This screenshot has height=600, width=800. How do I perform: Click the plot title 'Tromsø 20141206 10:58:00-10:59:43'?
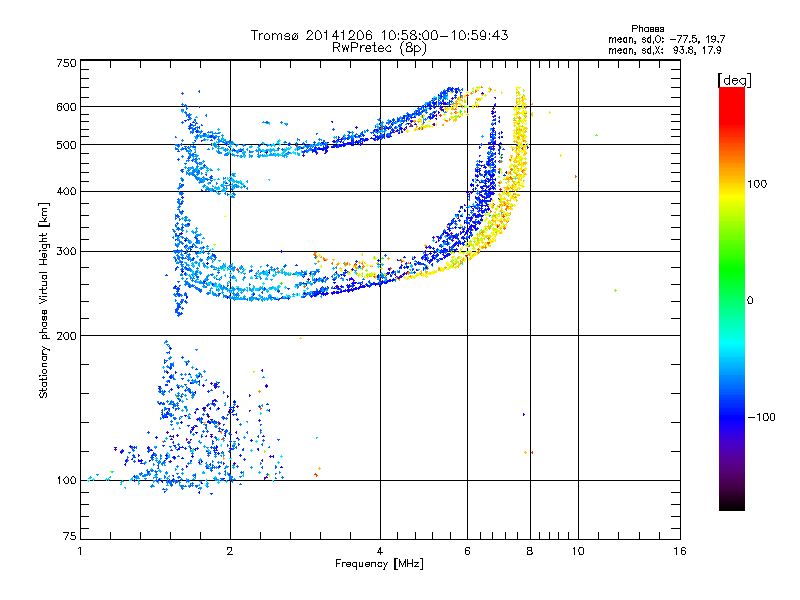pos(380,35)
